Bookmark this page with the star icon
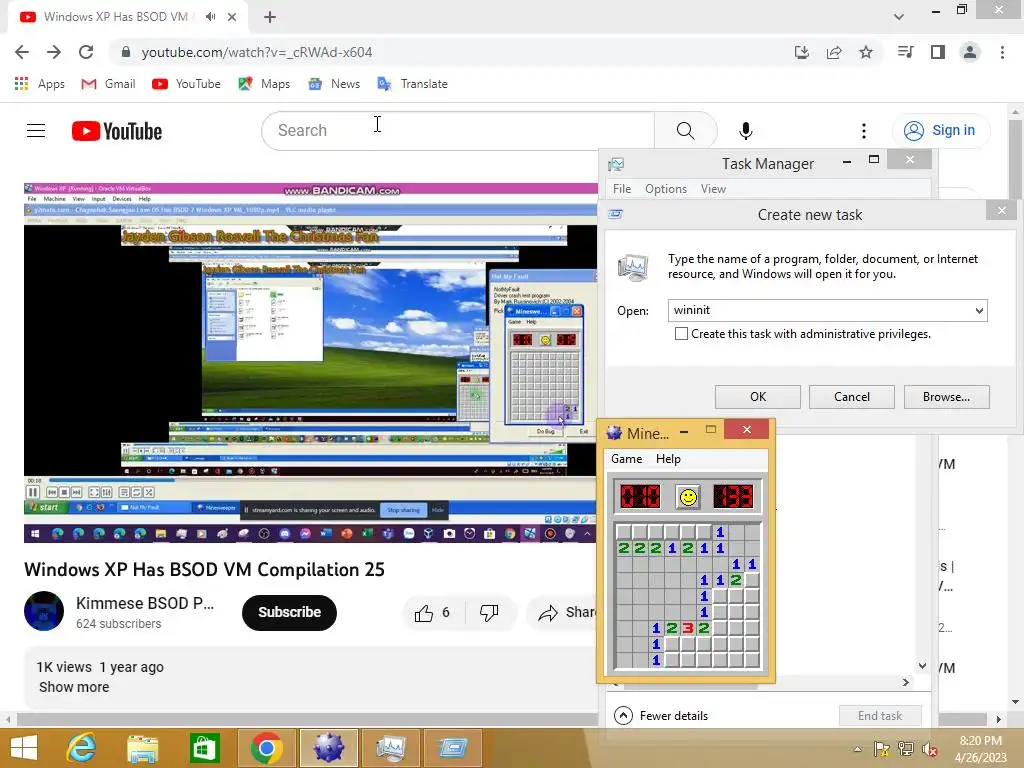The image size is (1024, 768). point(866,52)
